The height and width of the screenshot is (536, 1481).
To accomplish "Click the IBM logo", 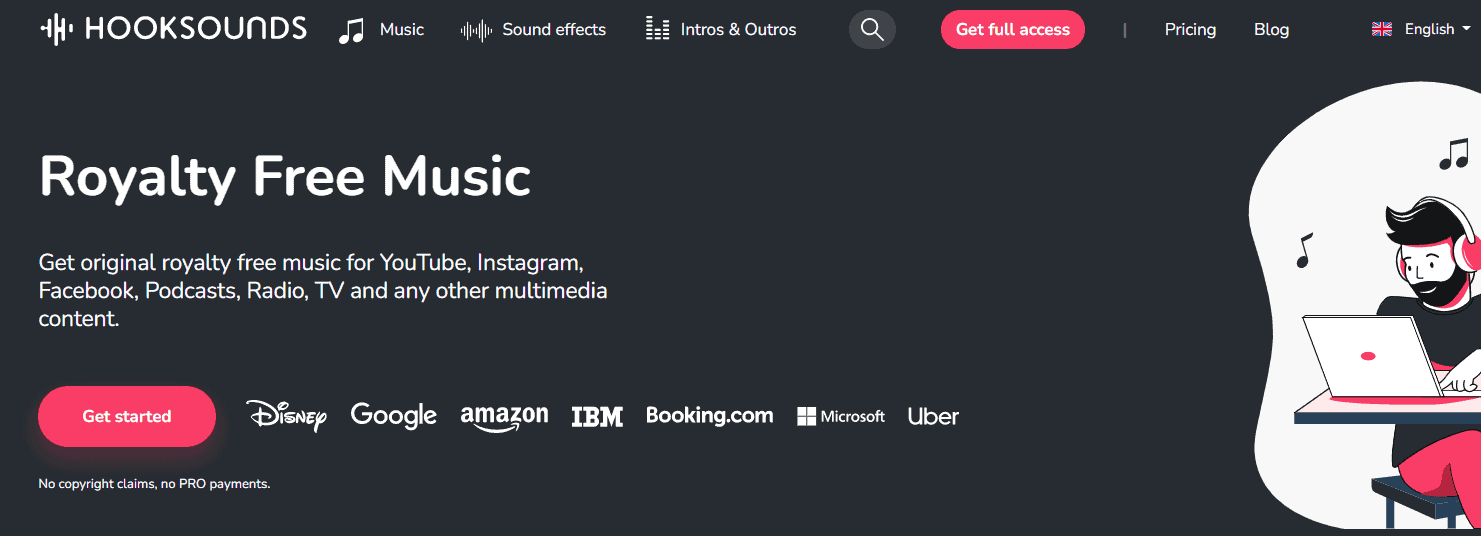I will click(597, 417).
